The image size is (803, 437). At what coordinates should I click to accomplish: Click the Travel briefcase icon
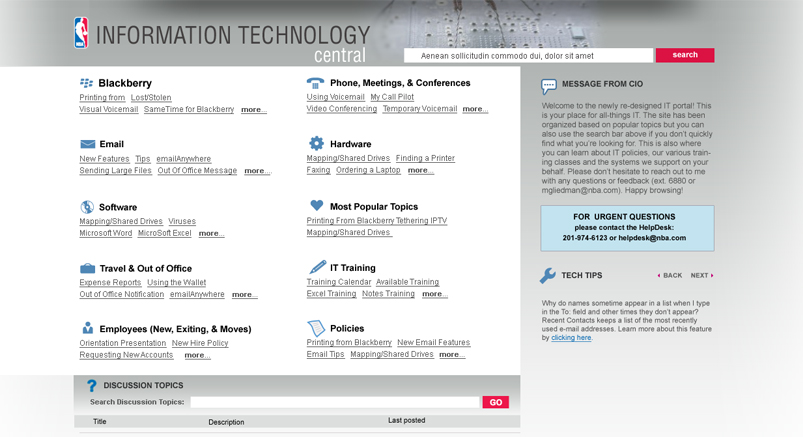click(87, 268)
